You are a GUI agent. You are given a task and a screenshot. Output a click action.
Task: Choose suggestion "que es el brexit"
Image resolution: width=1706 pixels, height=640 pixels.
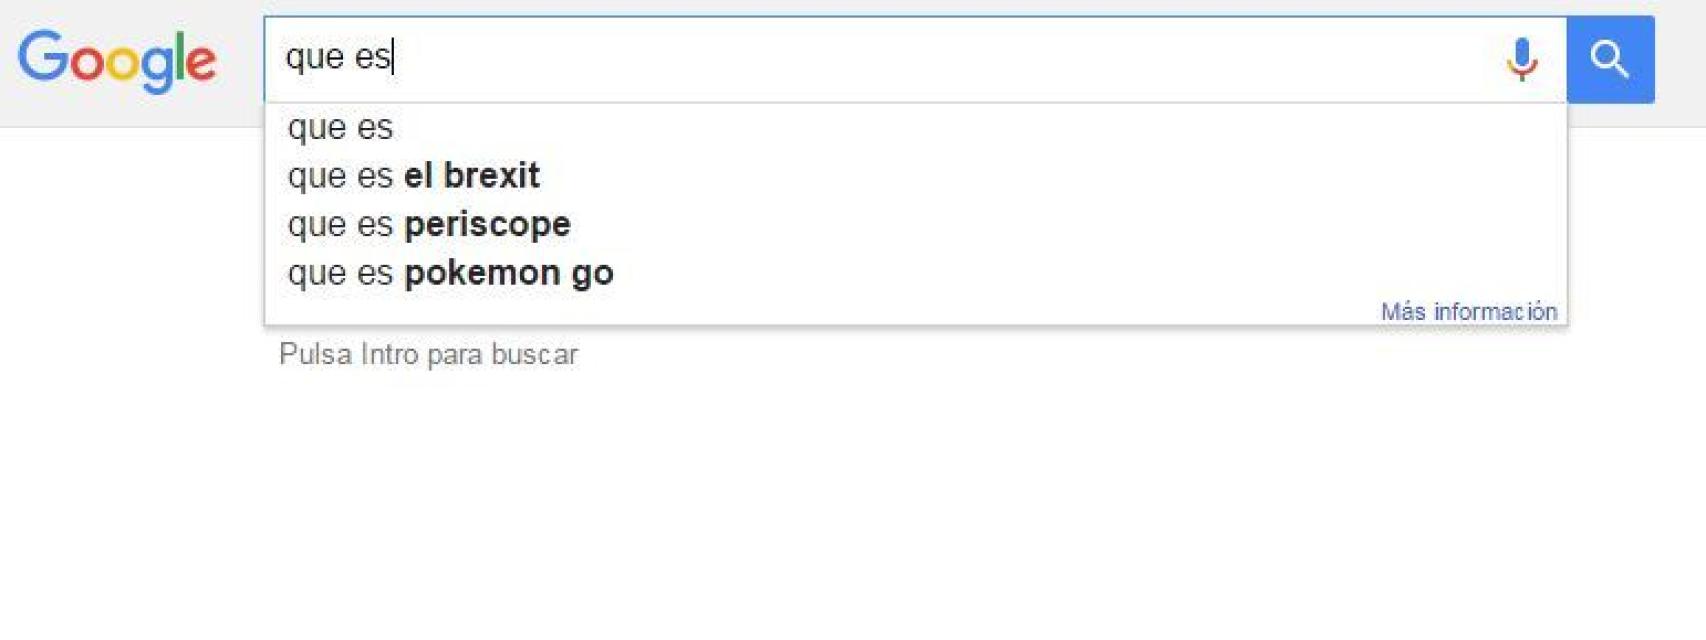(413, 176)
